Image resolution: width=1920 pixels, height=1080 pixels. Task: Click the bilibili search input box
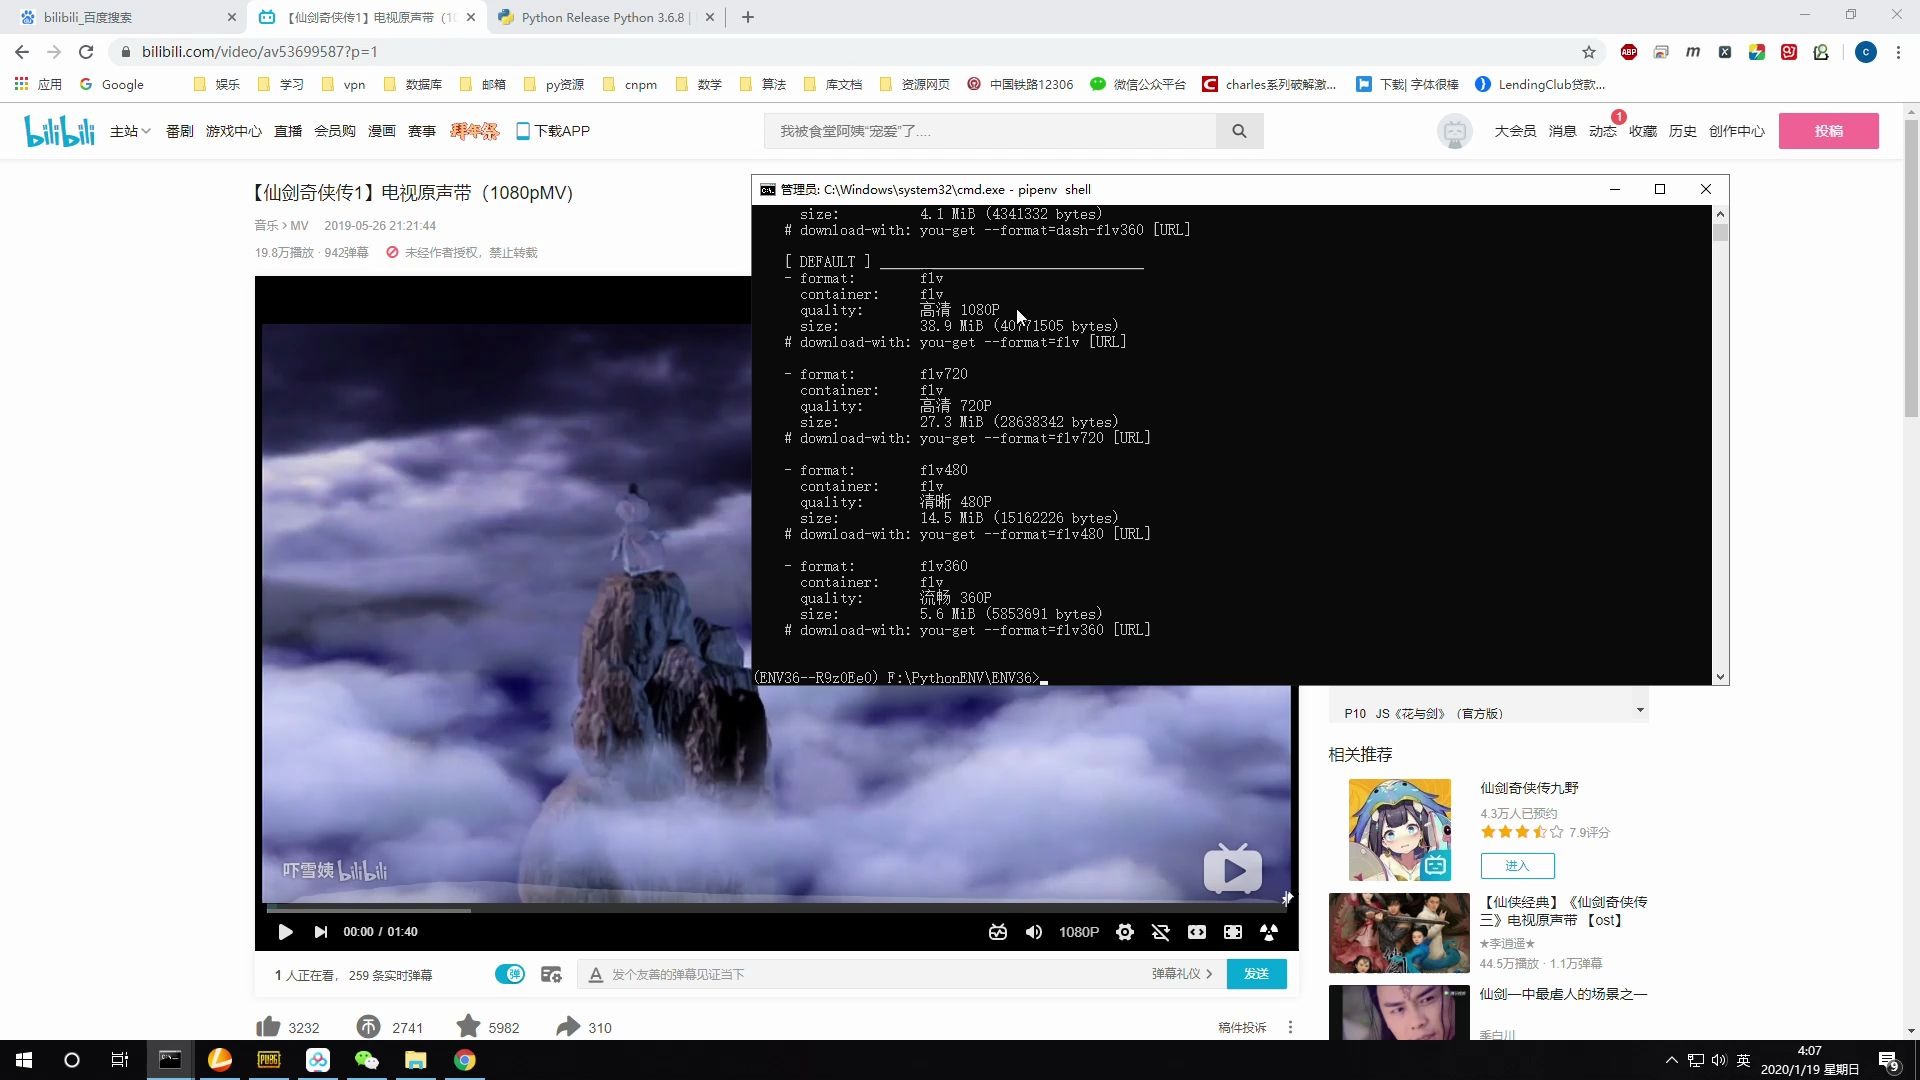click(990, 131)
